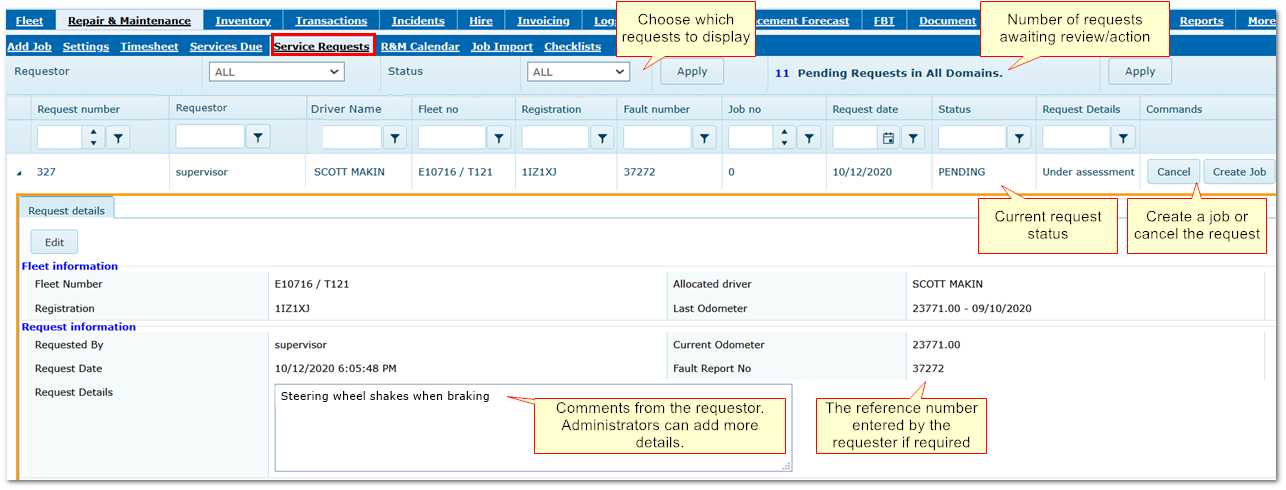Click the Fault number filter icon
Screen dimensions: 1286x490
705,138
